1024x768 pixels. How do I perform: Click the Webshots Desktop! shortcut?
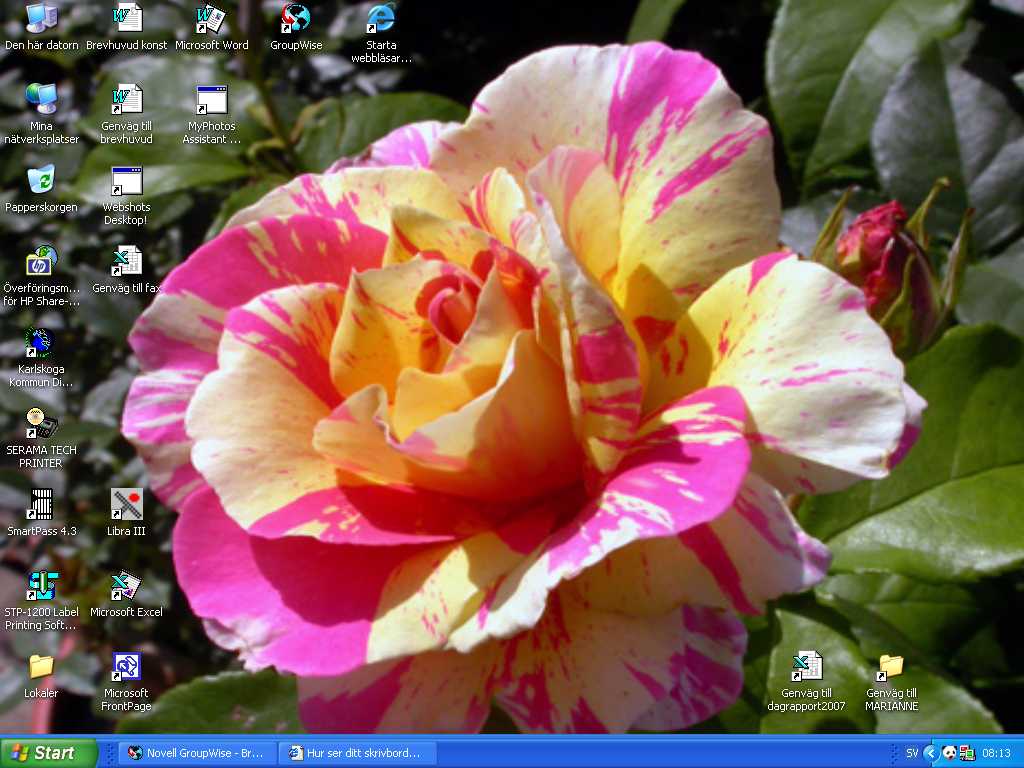(126, 181)
